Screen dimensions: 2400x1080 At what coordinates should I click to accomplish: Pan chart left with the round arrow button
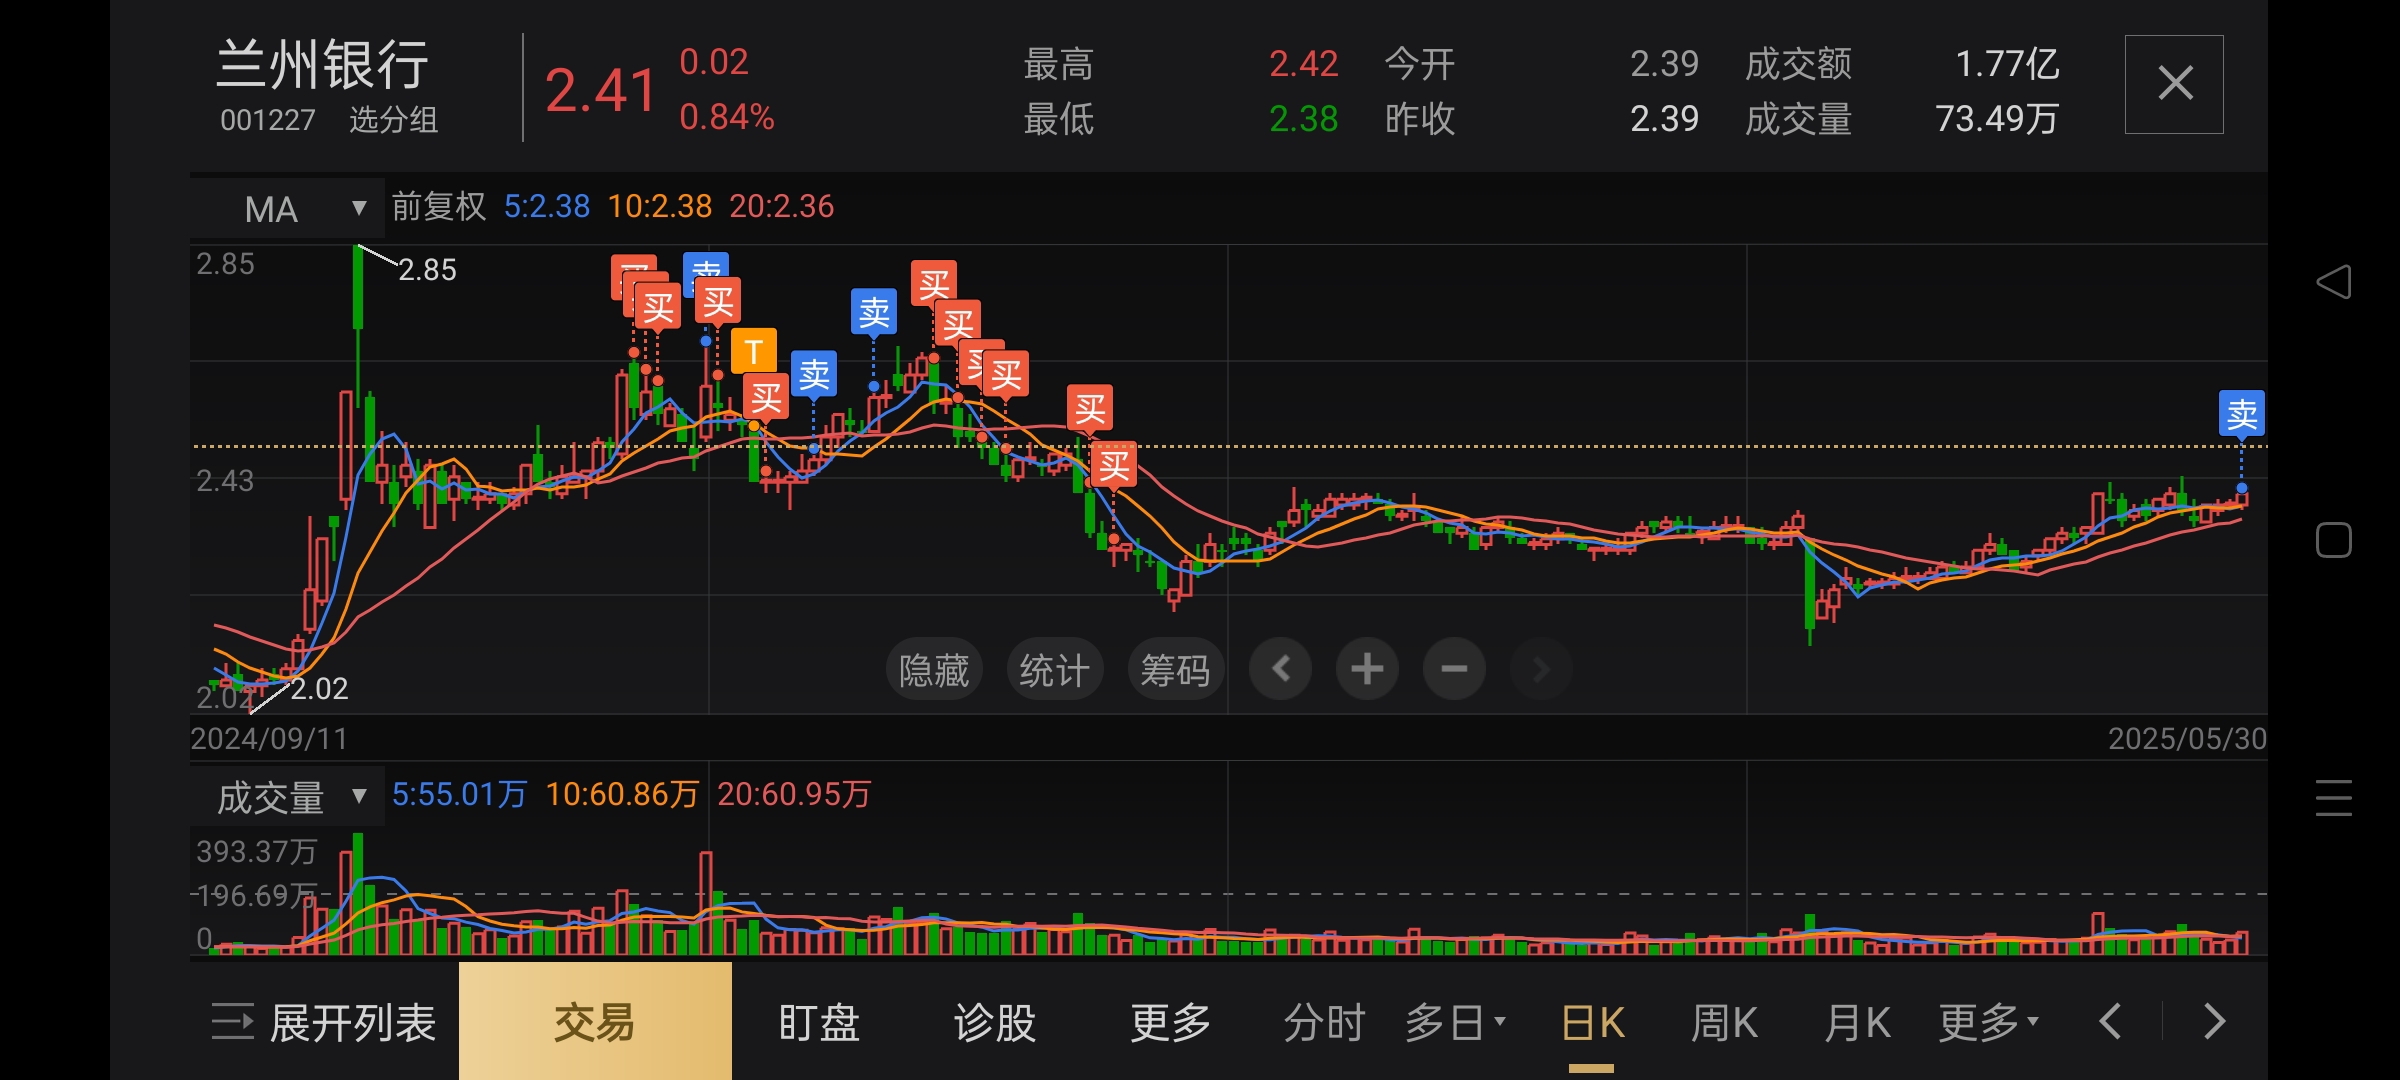pos(1280,668)
